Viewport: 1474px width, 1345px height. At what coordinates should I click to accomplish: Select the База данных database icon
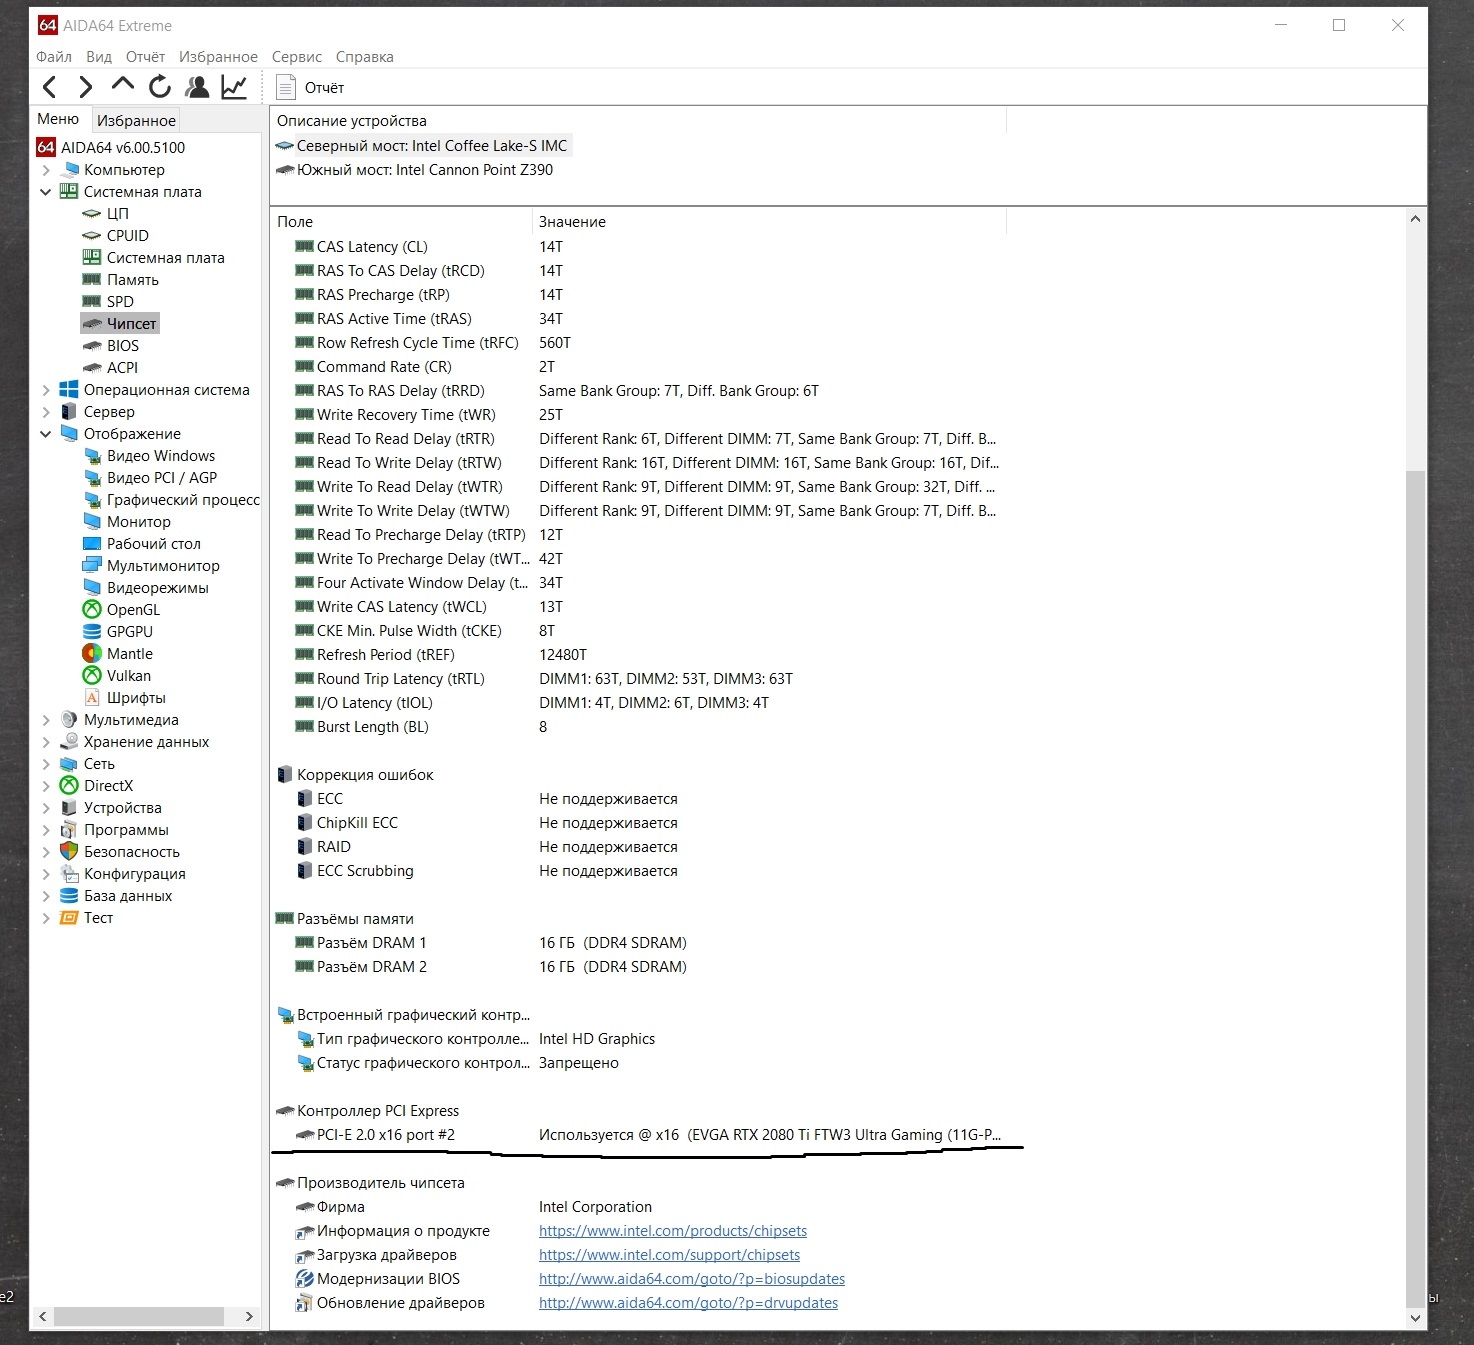[69, 896]
